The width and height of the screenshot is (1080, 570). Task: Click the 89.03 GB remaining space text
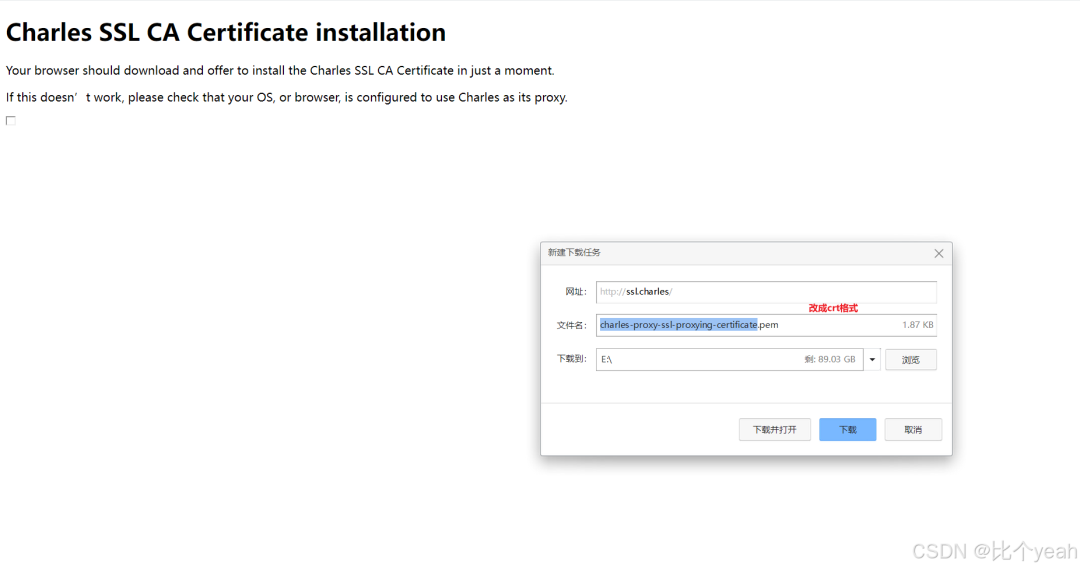(x=830, y=359)
